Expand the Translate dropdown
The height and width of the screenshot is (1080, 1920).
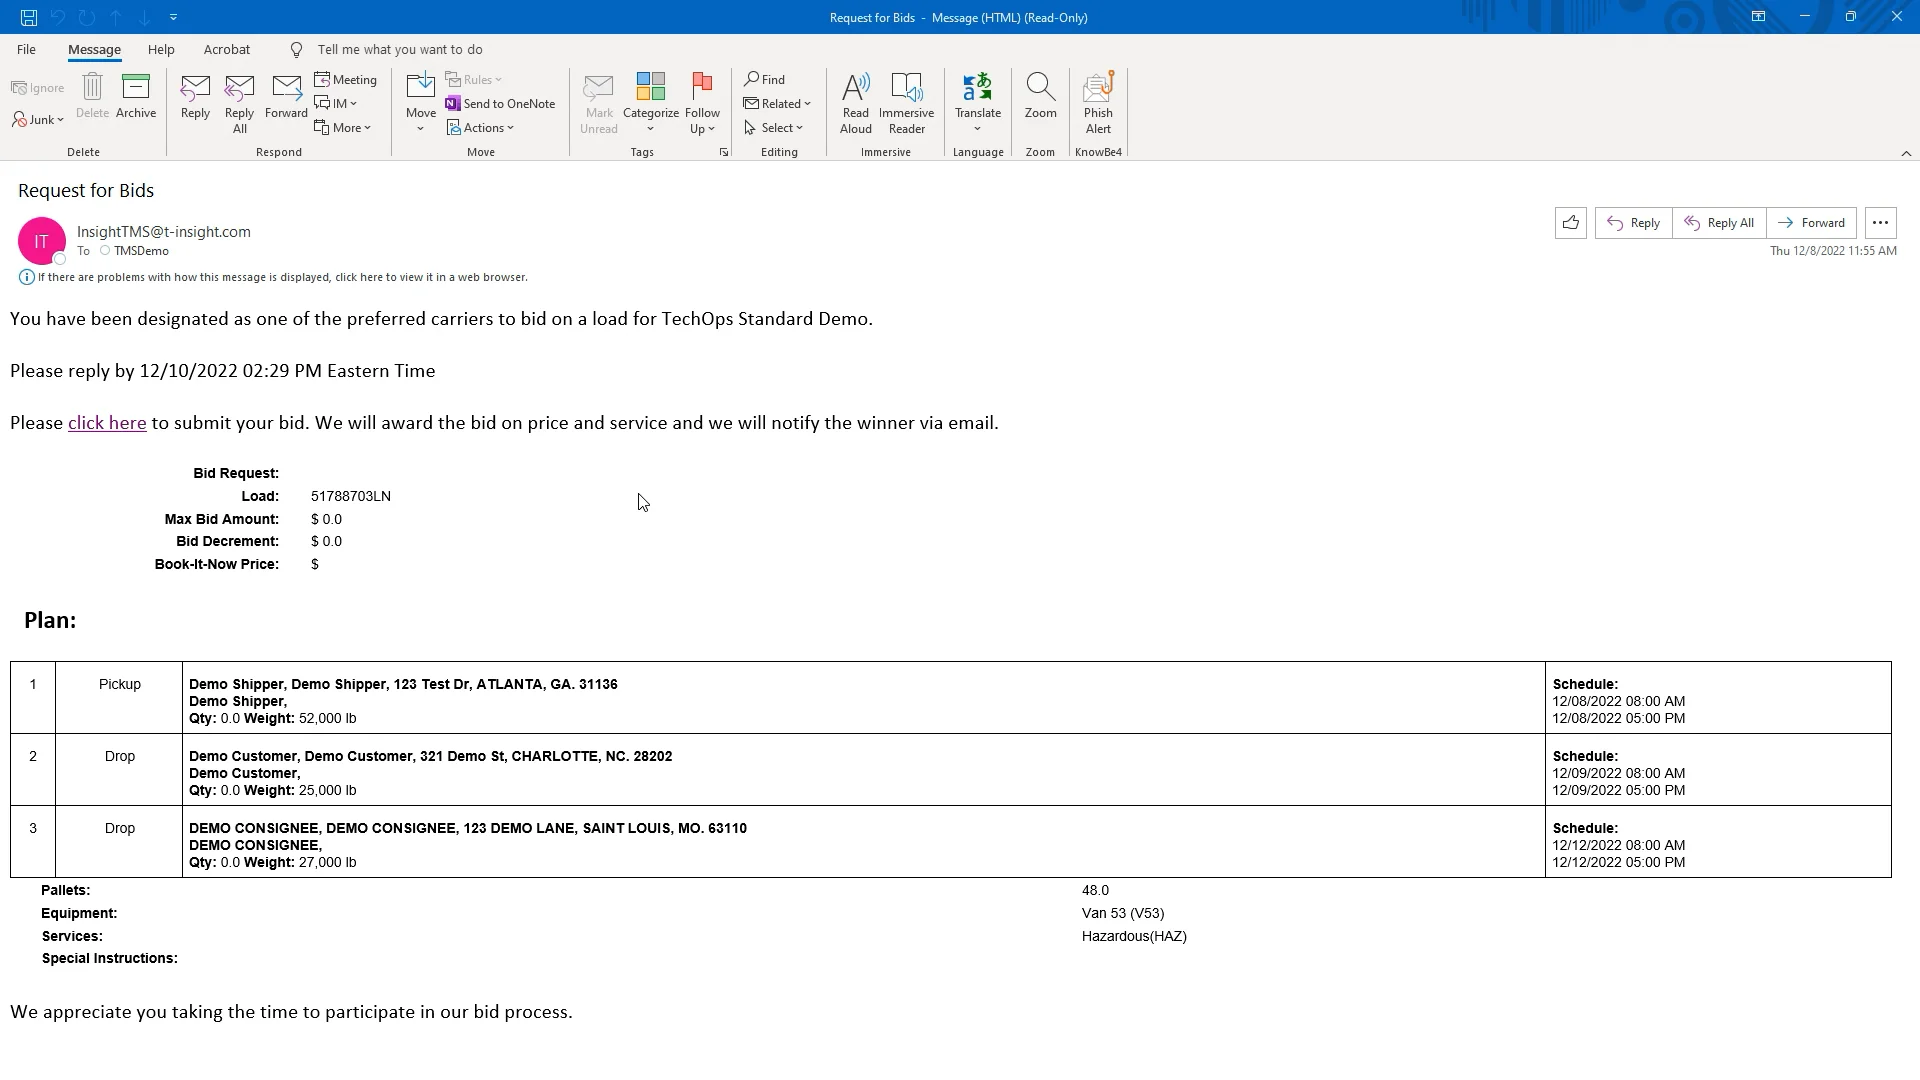click(x=977, y=129)
